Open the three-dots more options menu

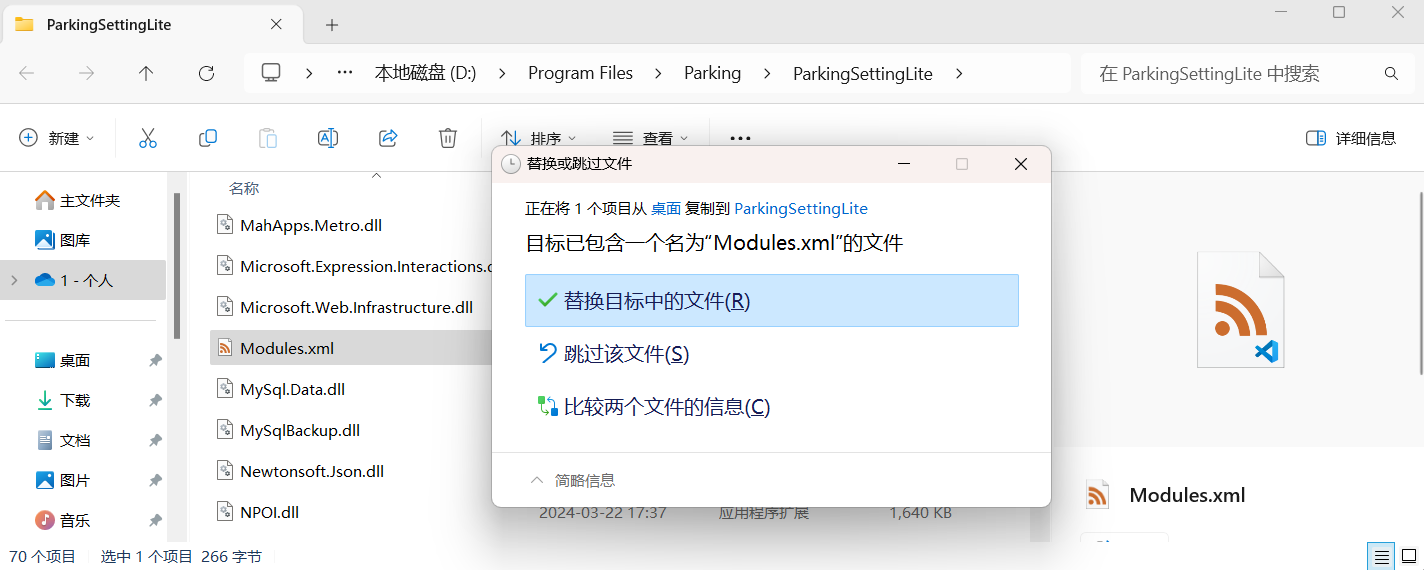740,138
